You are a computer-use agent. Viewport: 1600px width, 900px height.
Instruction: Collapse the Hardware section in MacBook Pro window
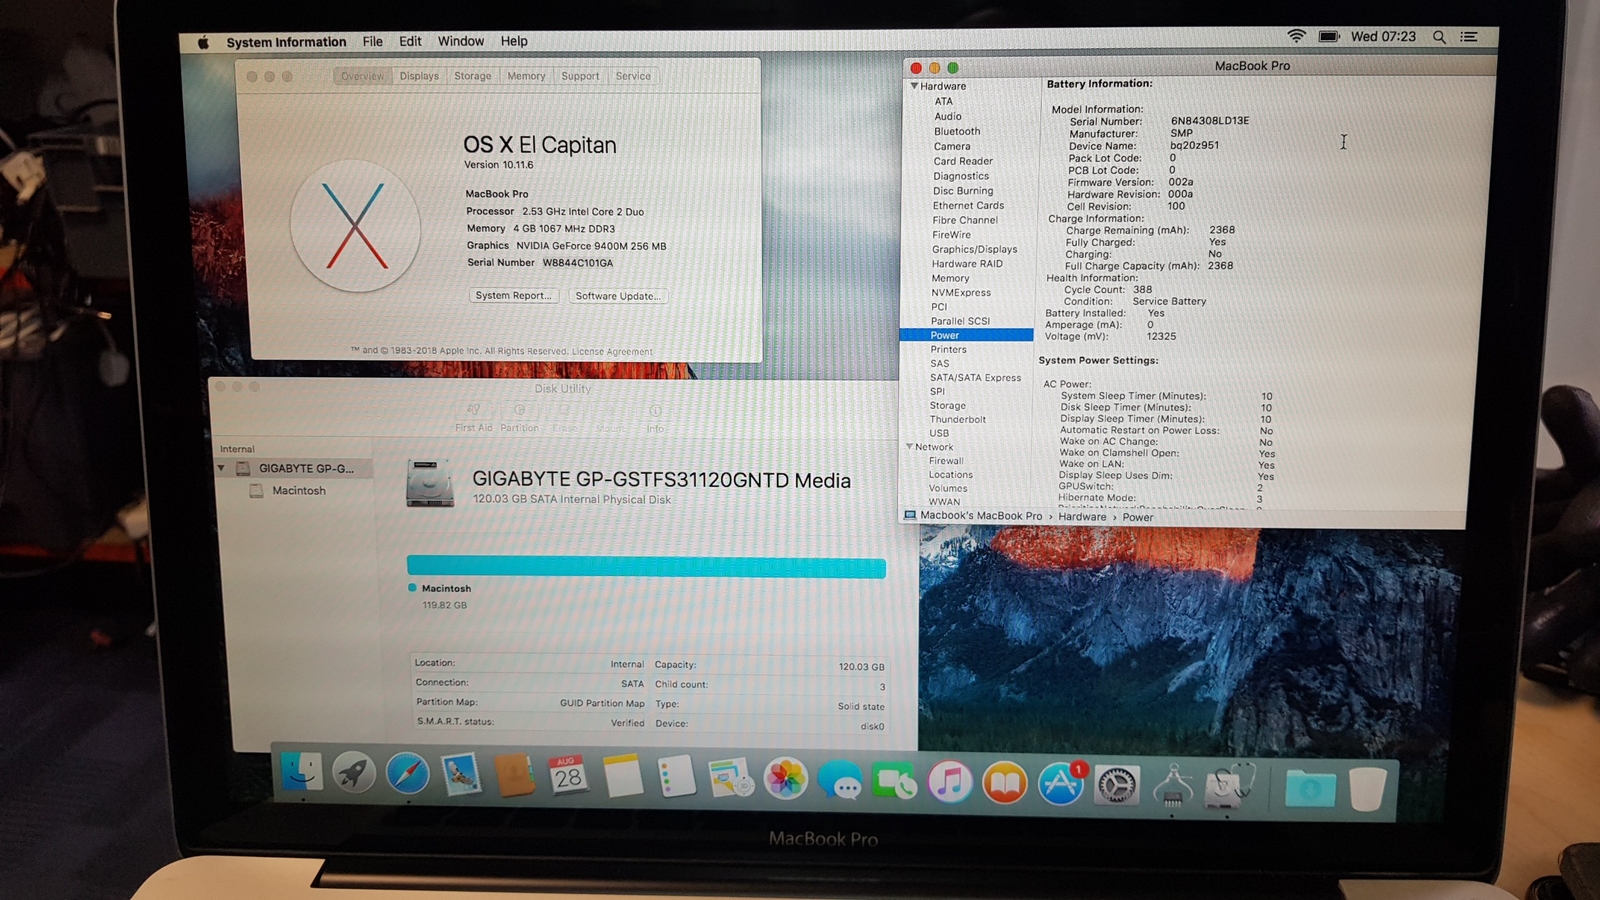(914, 86)
